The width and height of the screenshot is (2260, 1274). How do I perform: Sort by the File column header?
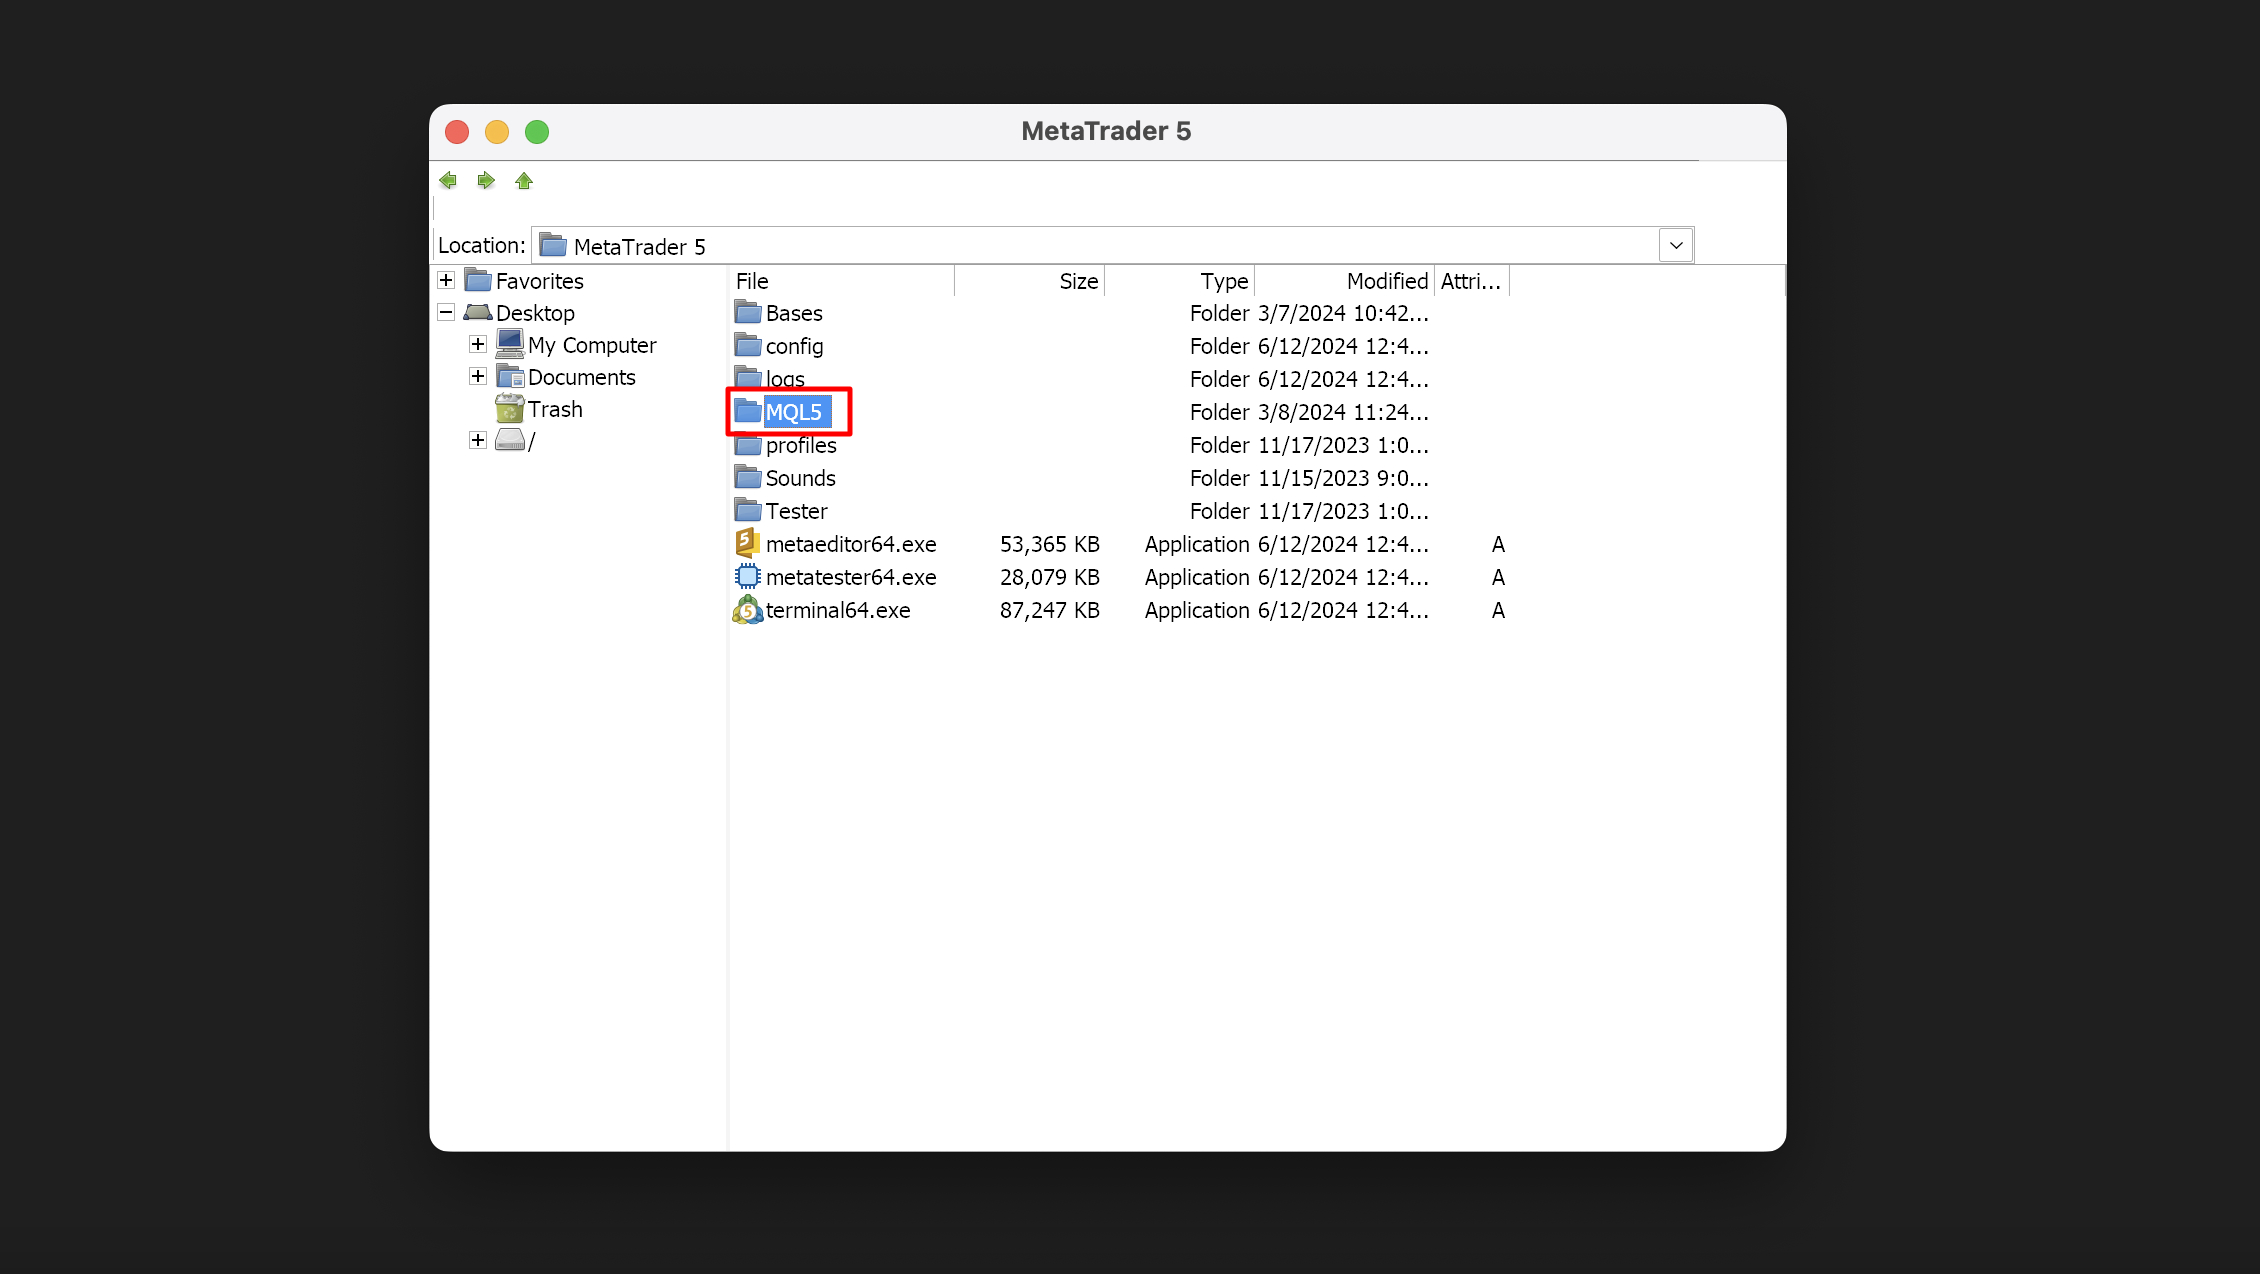click(842, 281)
